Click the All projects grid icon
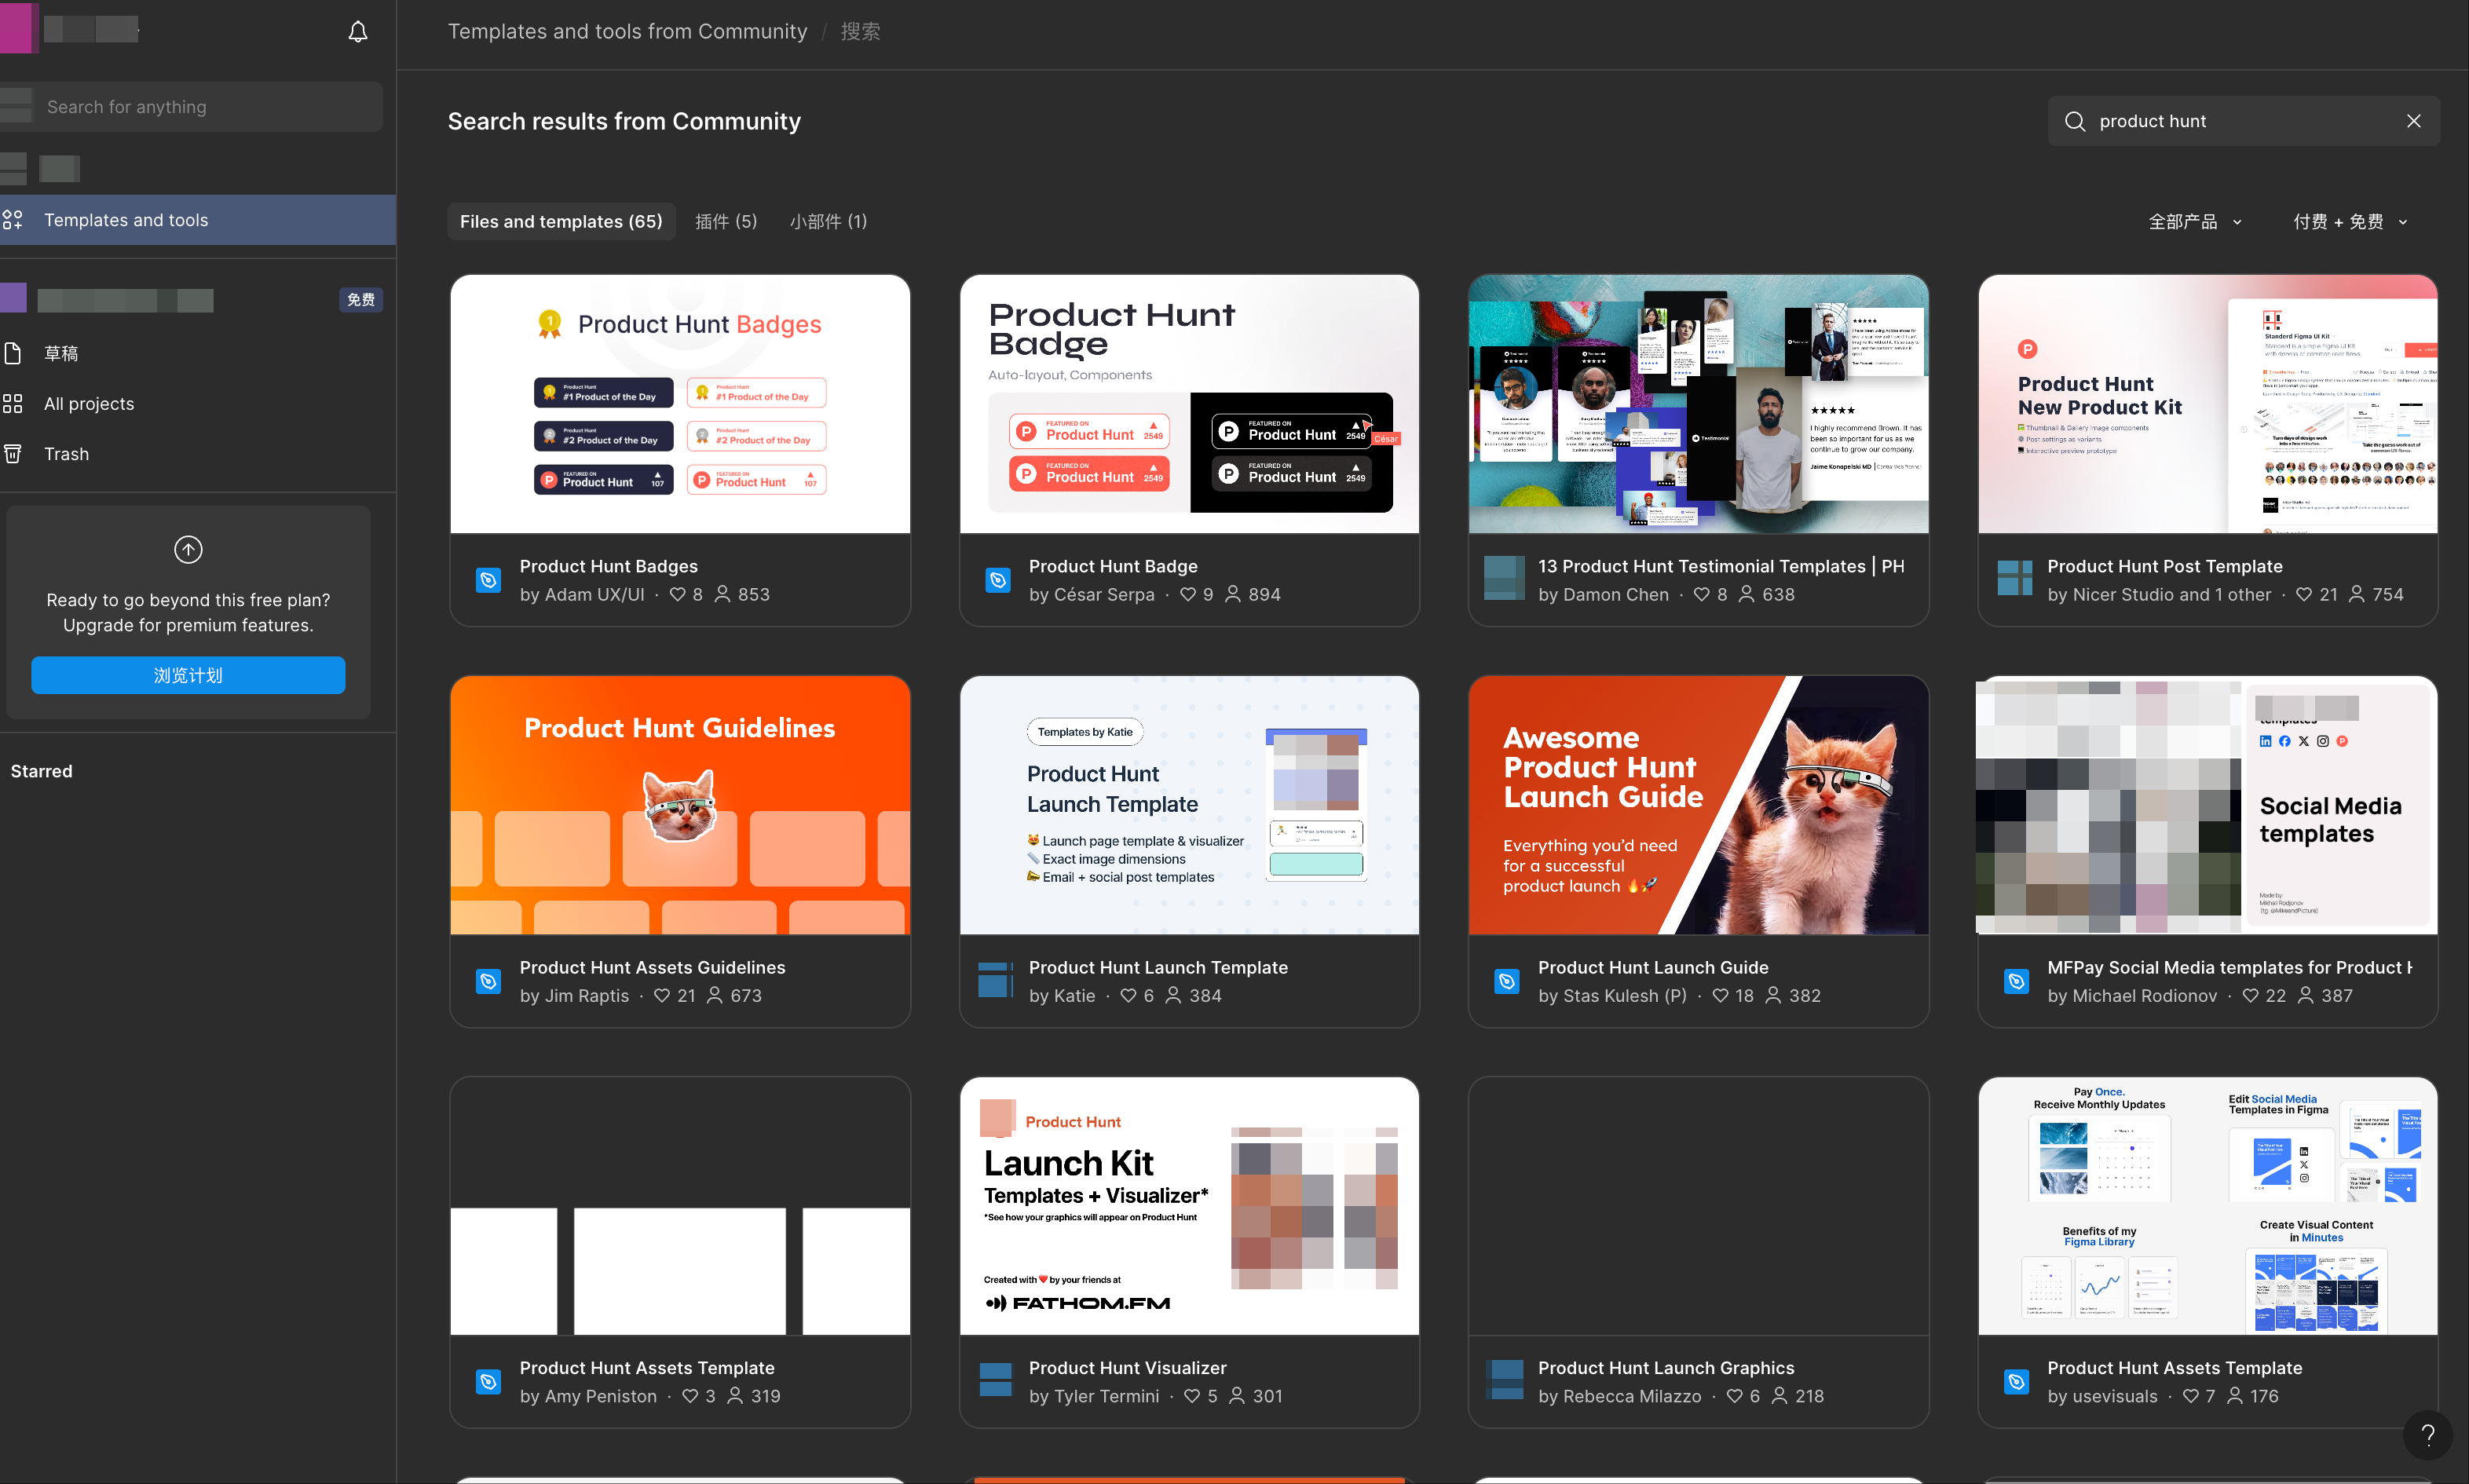2469x1484 pixels. (12, 404)
